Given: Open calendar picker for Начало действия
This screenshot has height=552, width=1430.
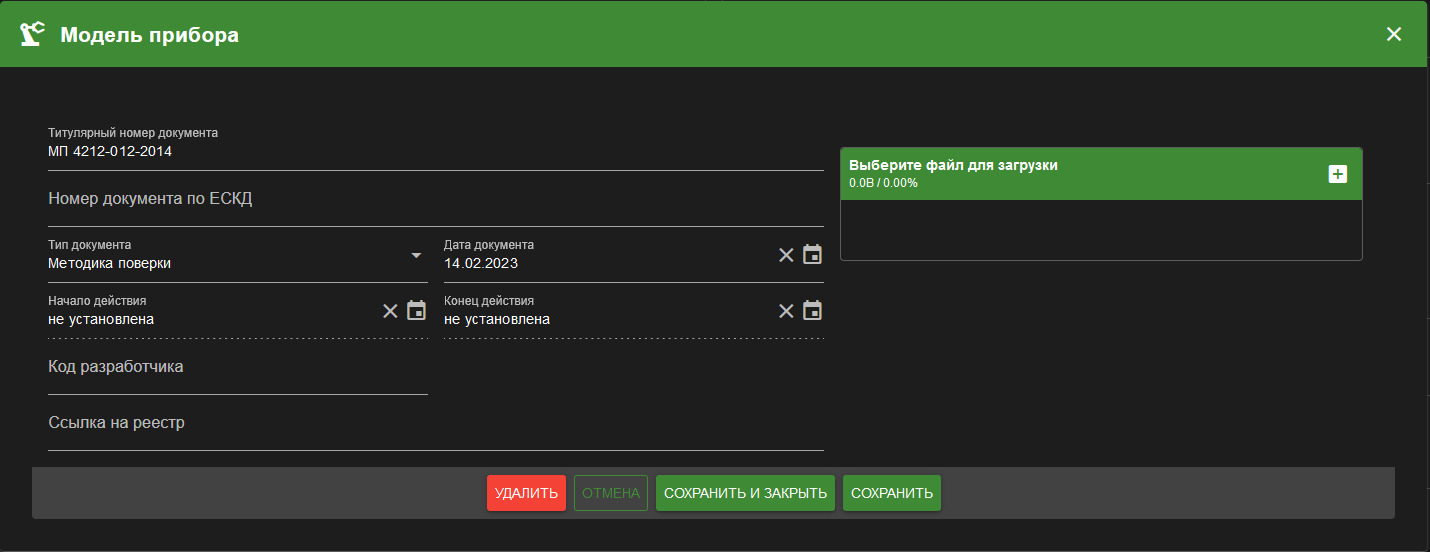Looking at the screenshot, I should pyautogui.click(x=417, y=311).
